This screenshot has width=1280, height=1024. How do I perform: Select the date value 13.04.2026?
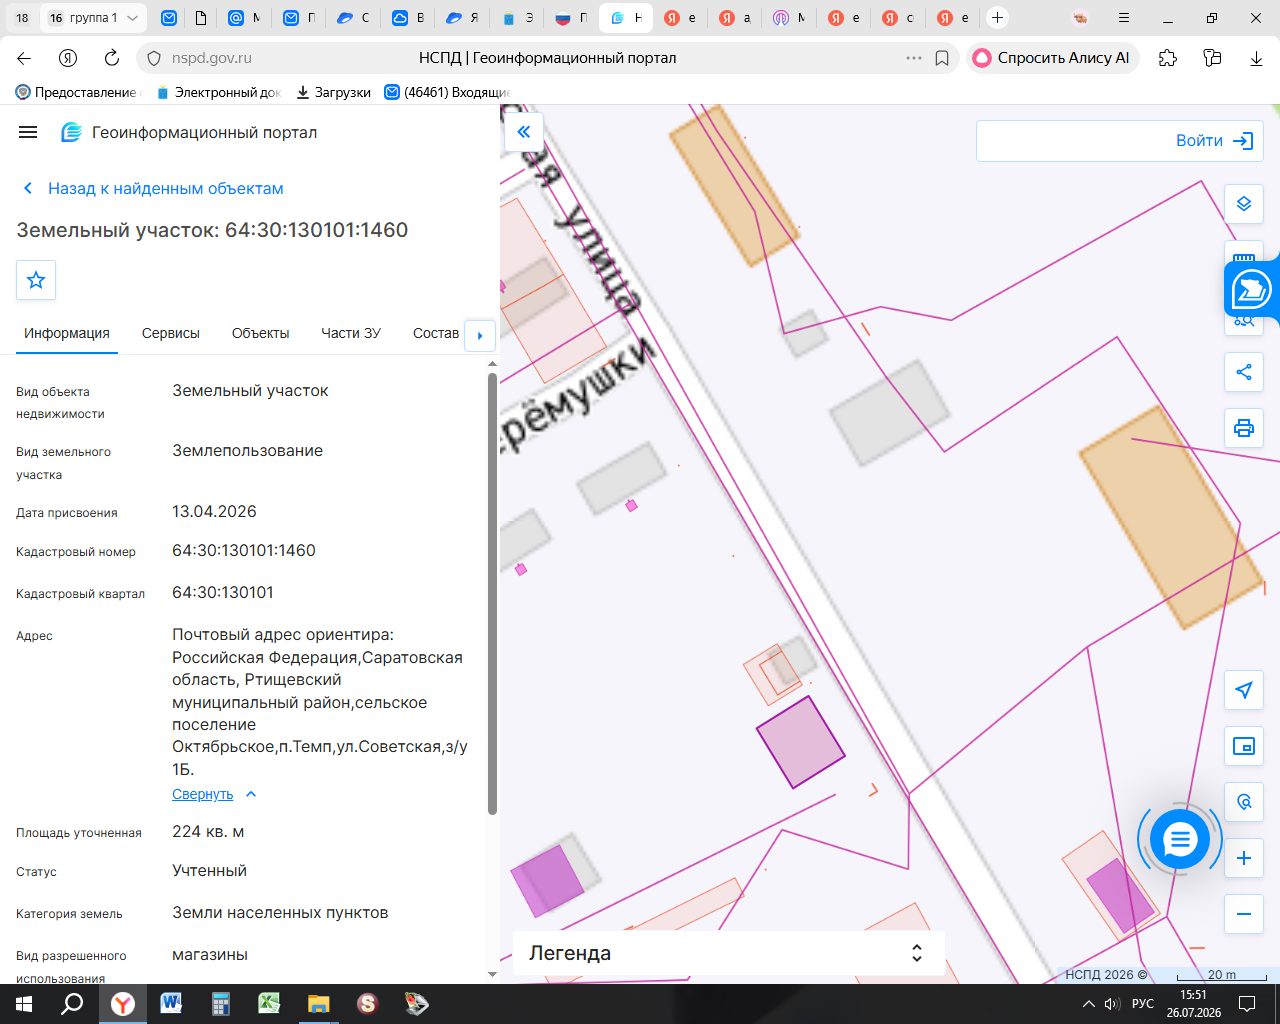click(214, 511)
